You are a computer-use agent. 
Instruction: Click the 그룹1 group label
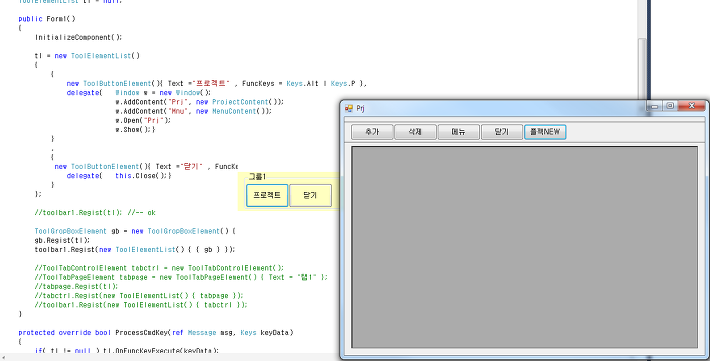pos(257,177)
